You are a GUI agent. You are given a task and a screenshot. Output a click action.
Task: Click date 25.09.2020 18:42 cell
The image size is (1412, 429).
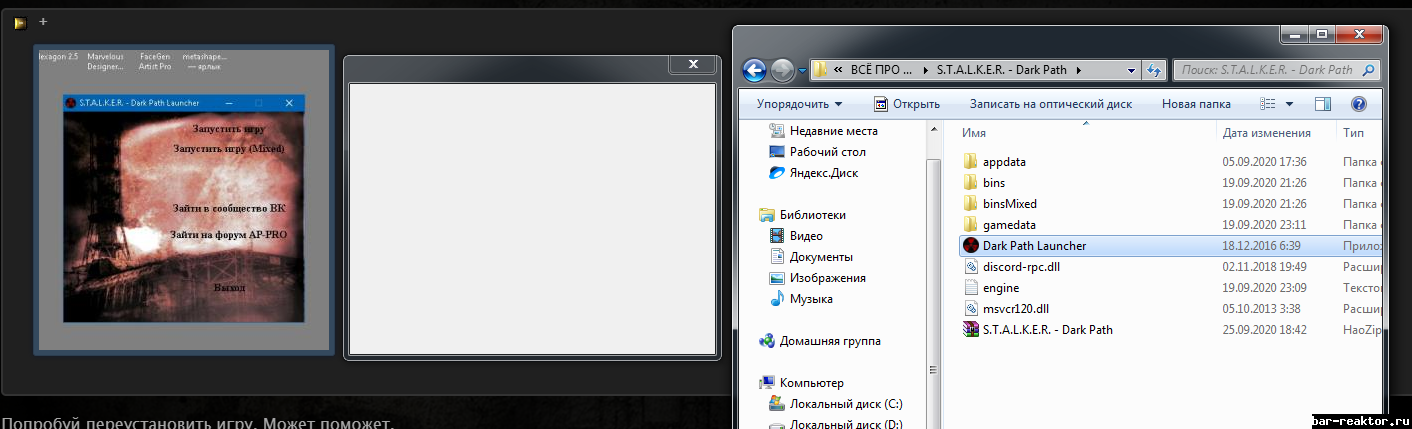tap(1265, 330)
